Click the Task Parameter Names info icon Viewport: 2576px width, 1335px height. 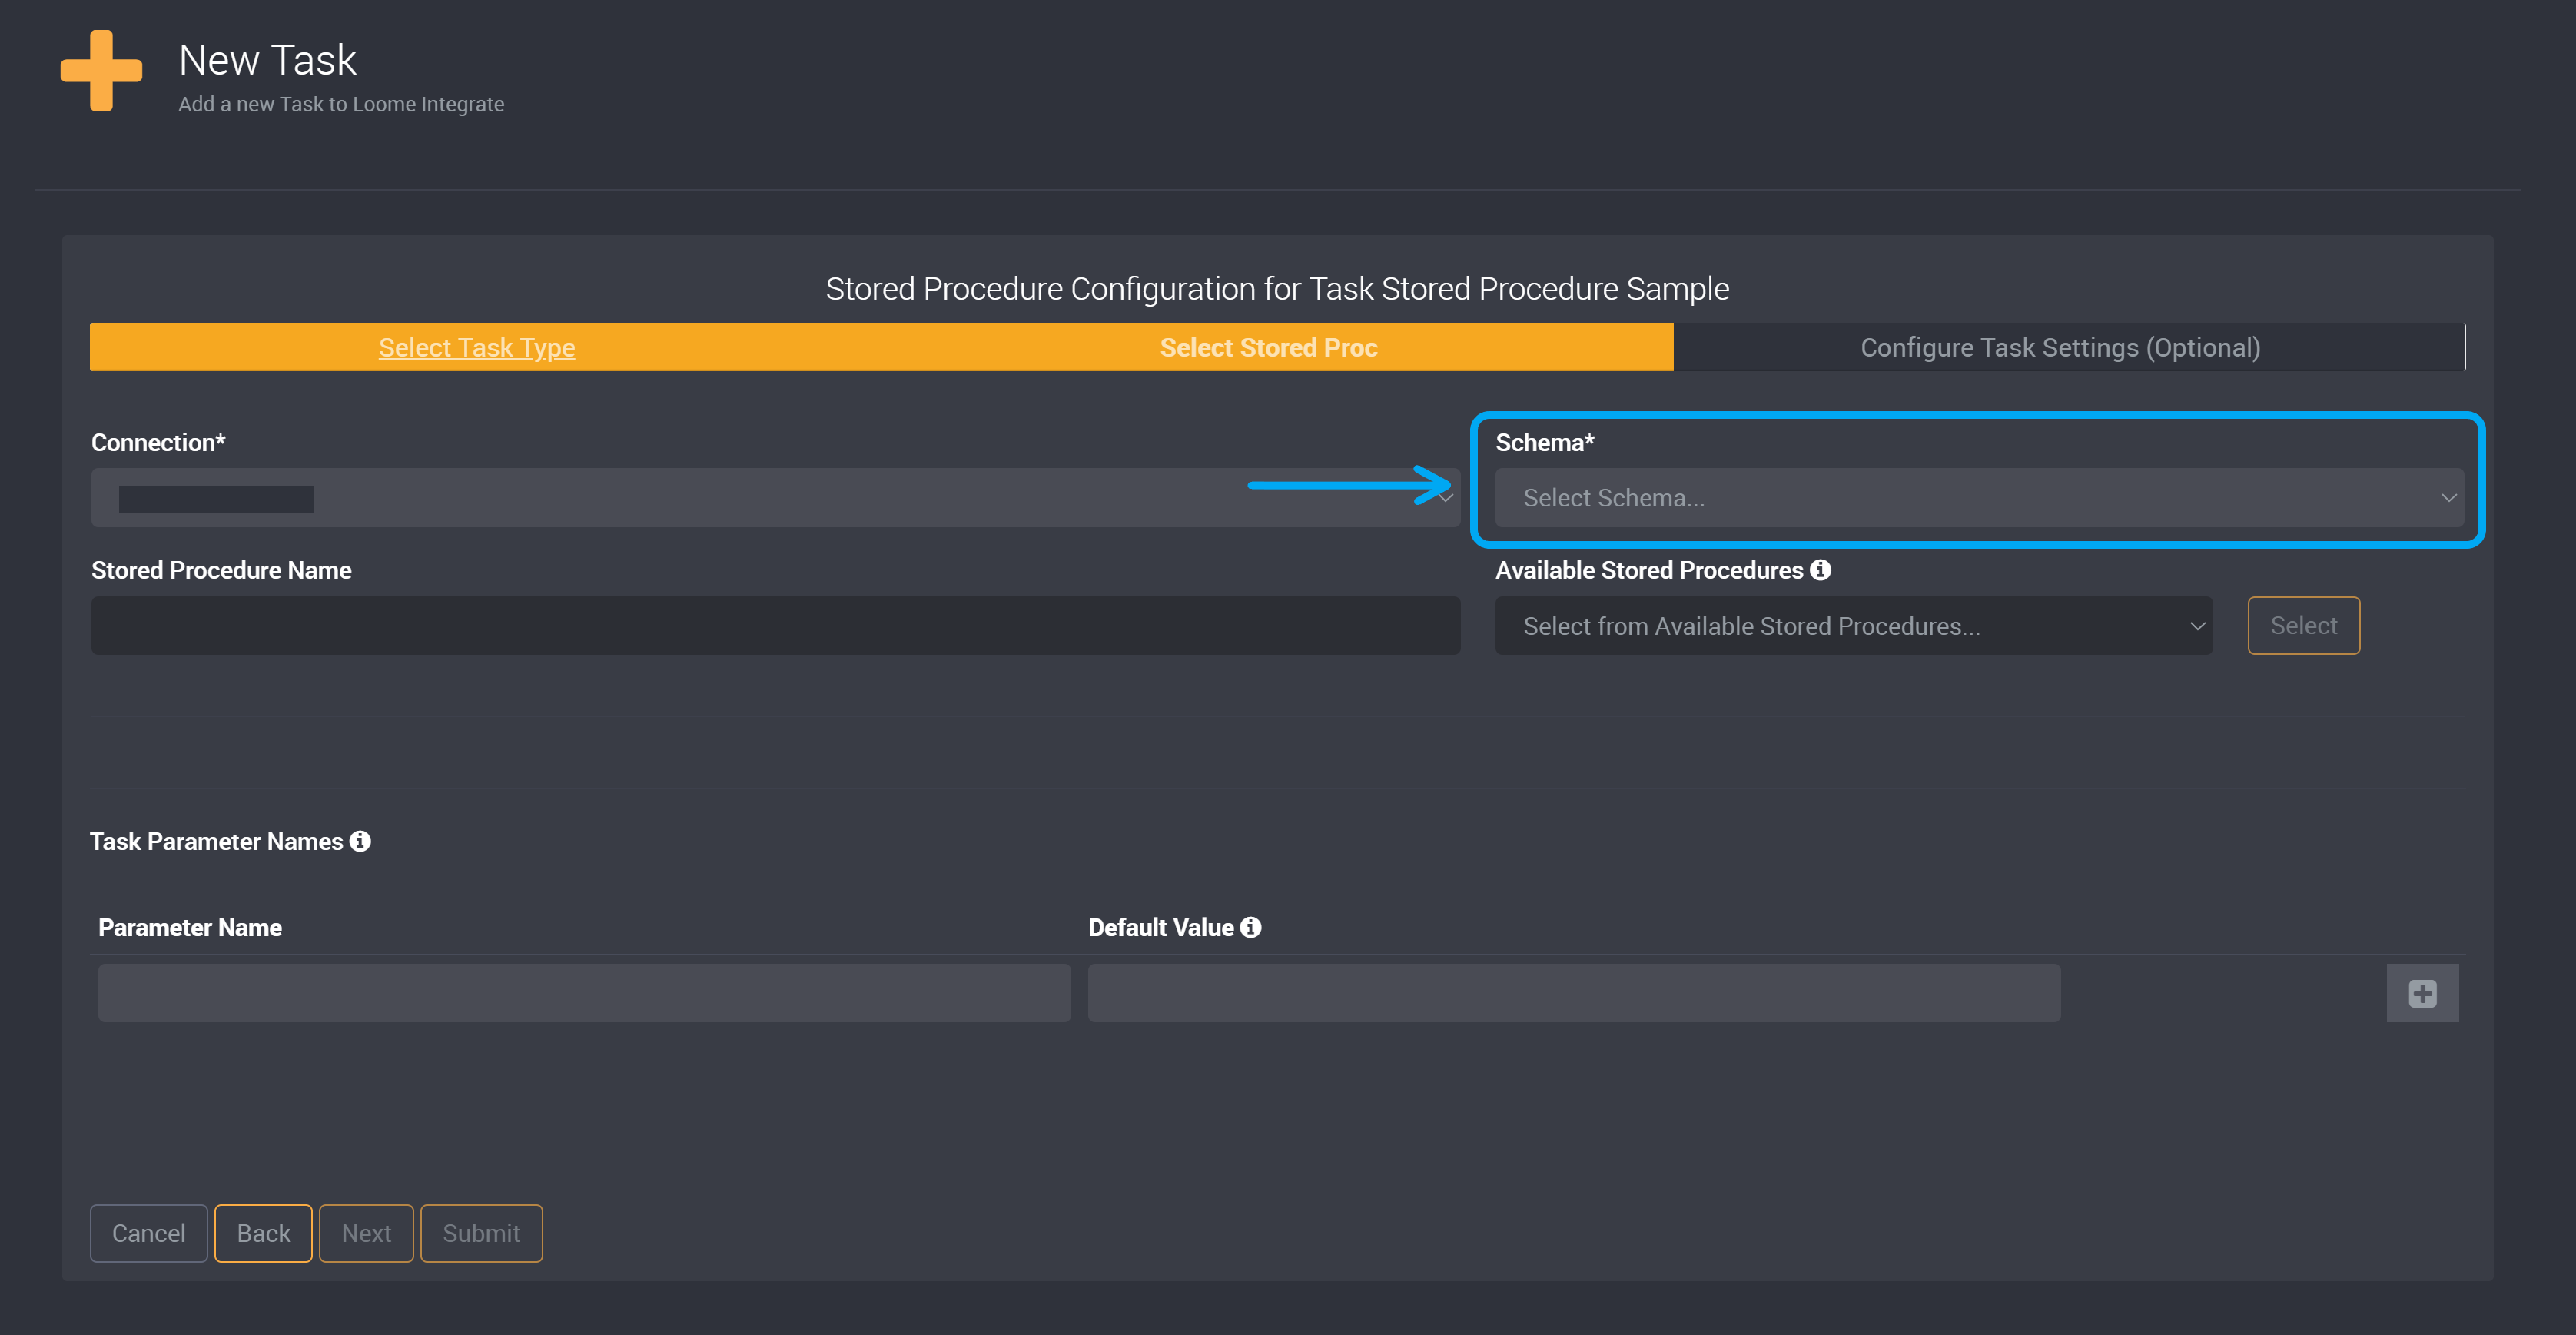(360, 841)
